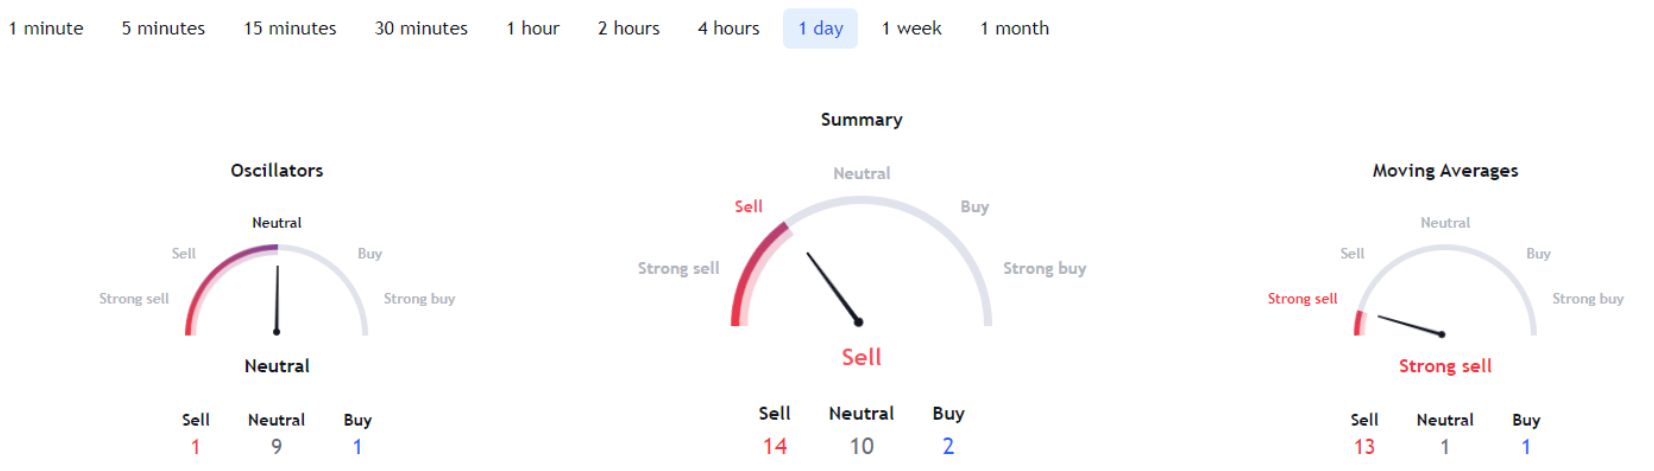Choose the 15 minutes interval tab
The height and width of the screenshot is (471, 1654).
point(290,28)
